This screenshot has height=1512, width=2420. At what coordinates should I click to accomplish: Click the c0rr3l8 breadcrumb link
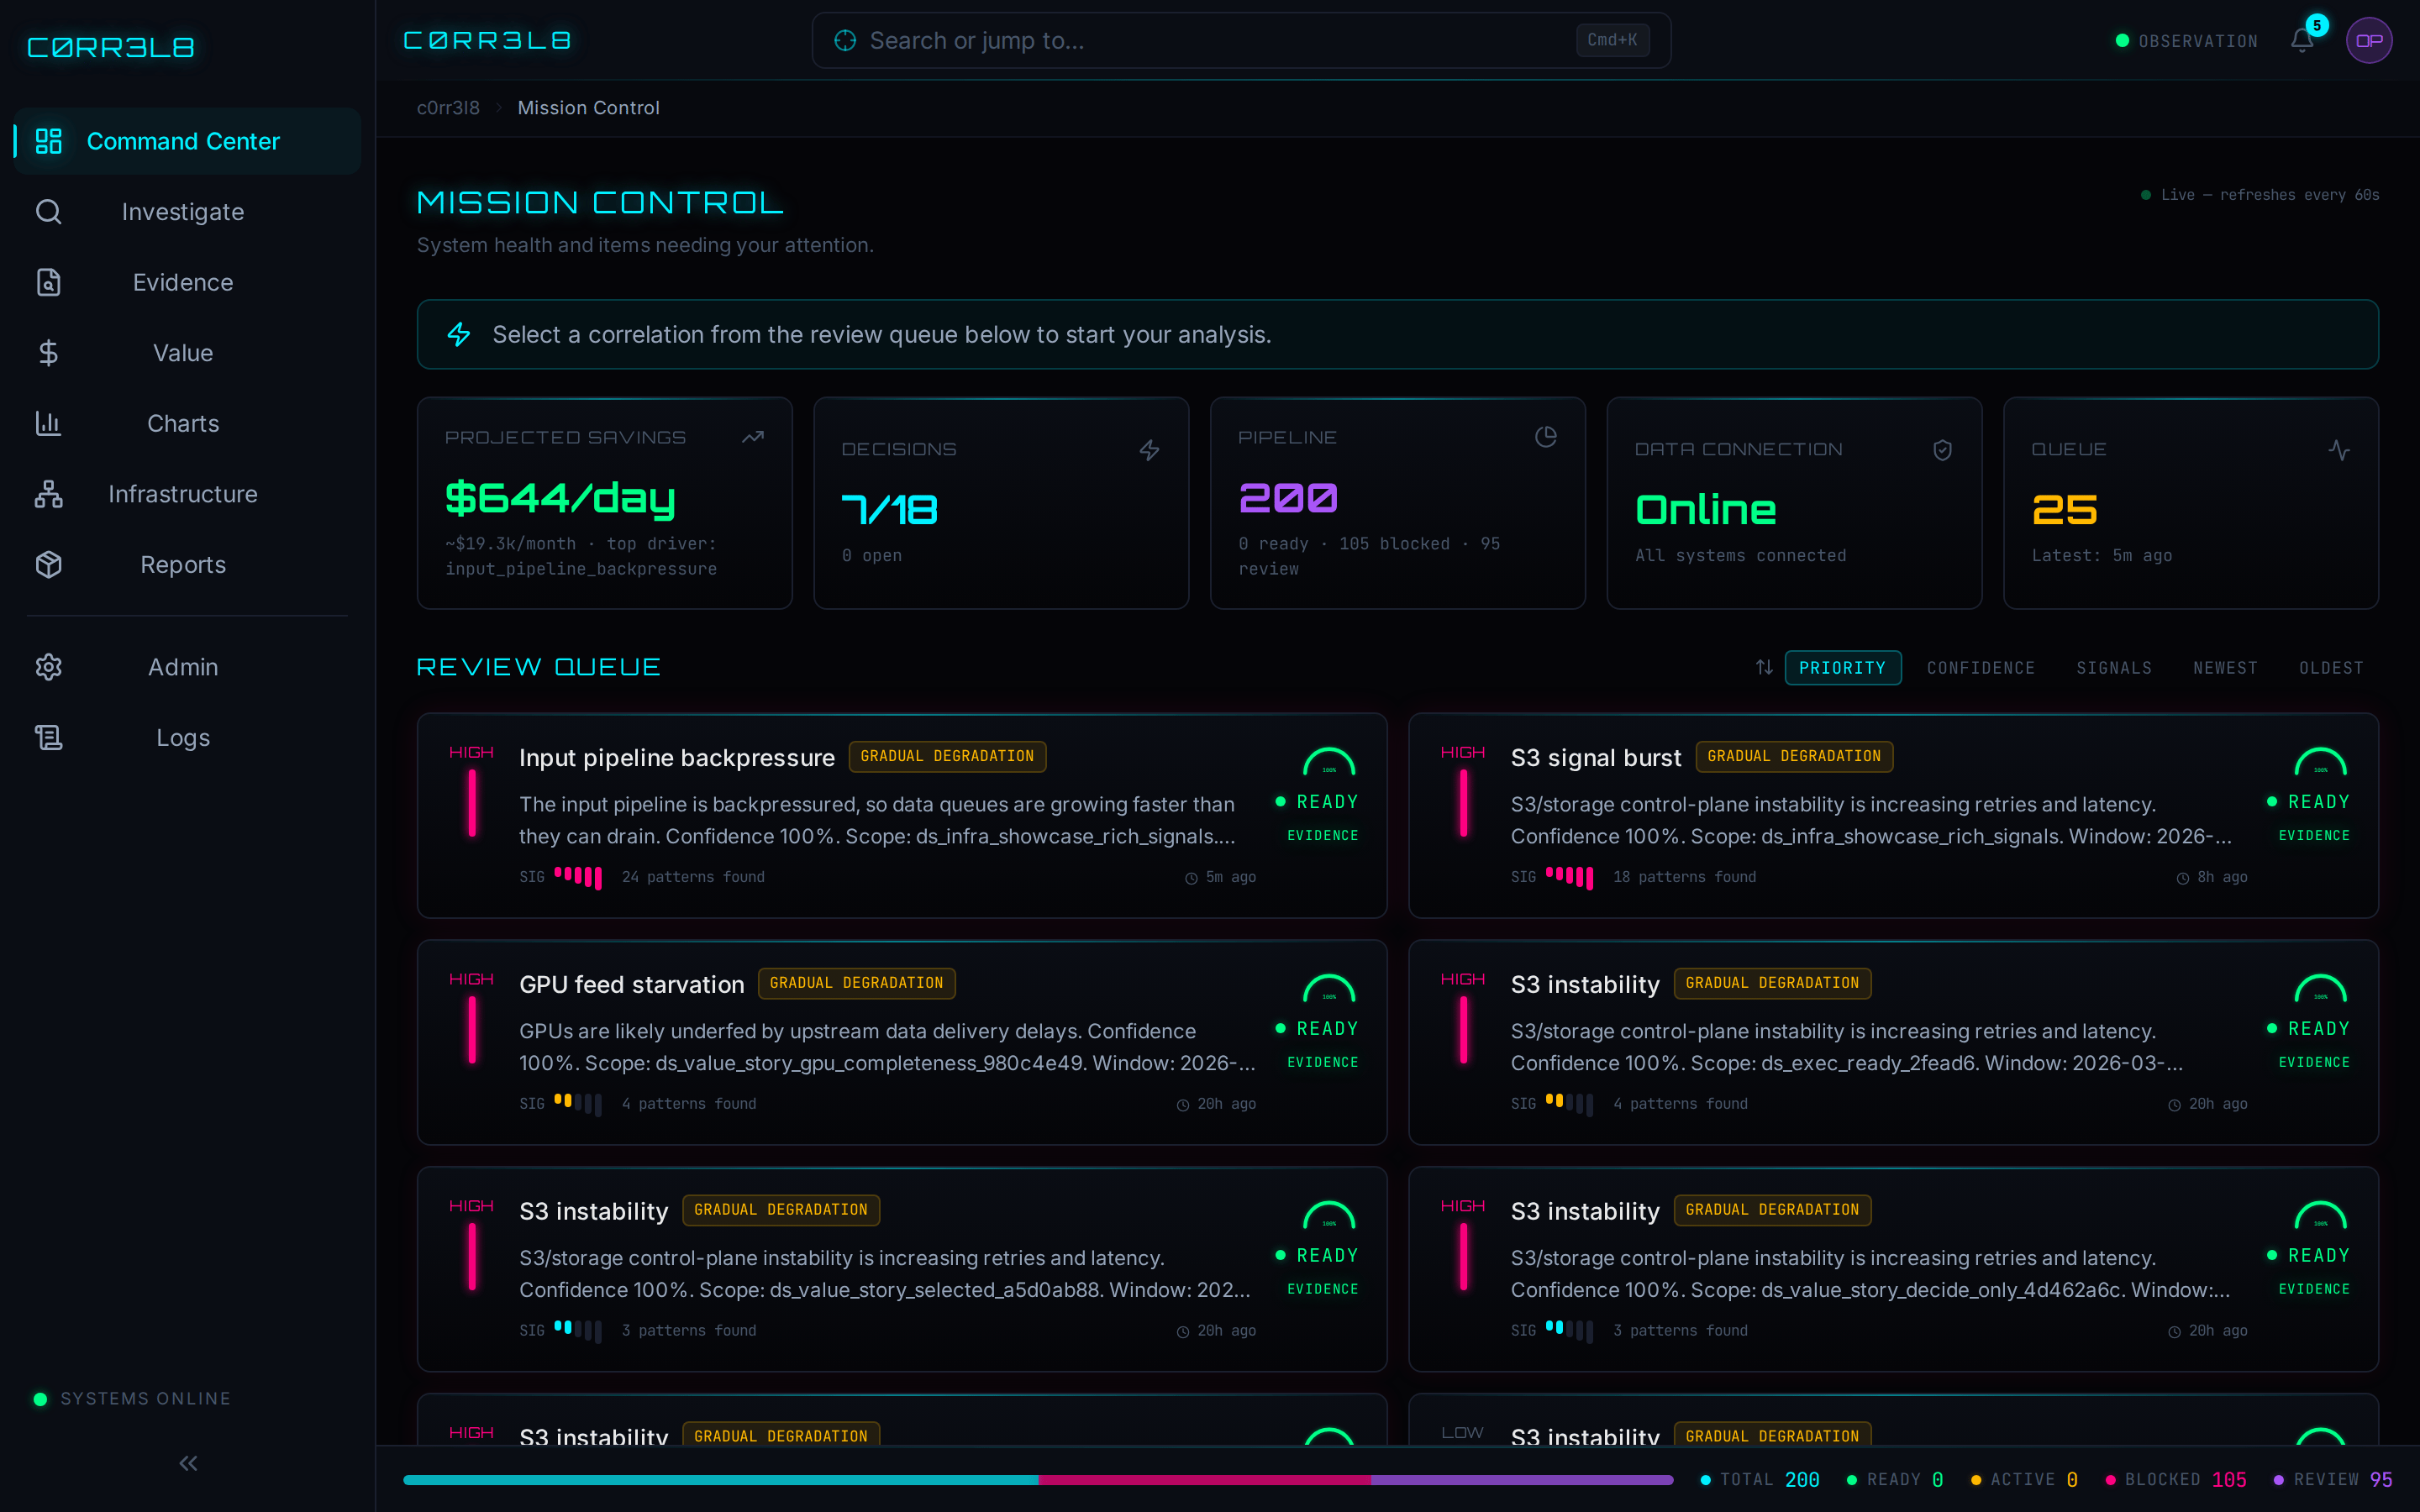(x=448, y=108)
